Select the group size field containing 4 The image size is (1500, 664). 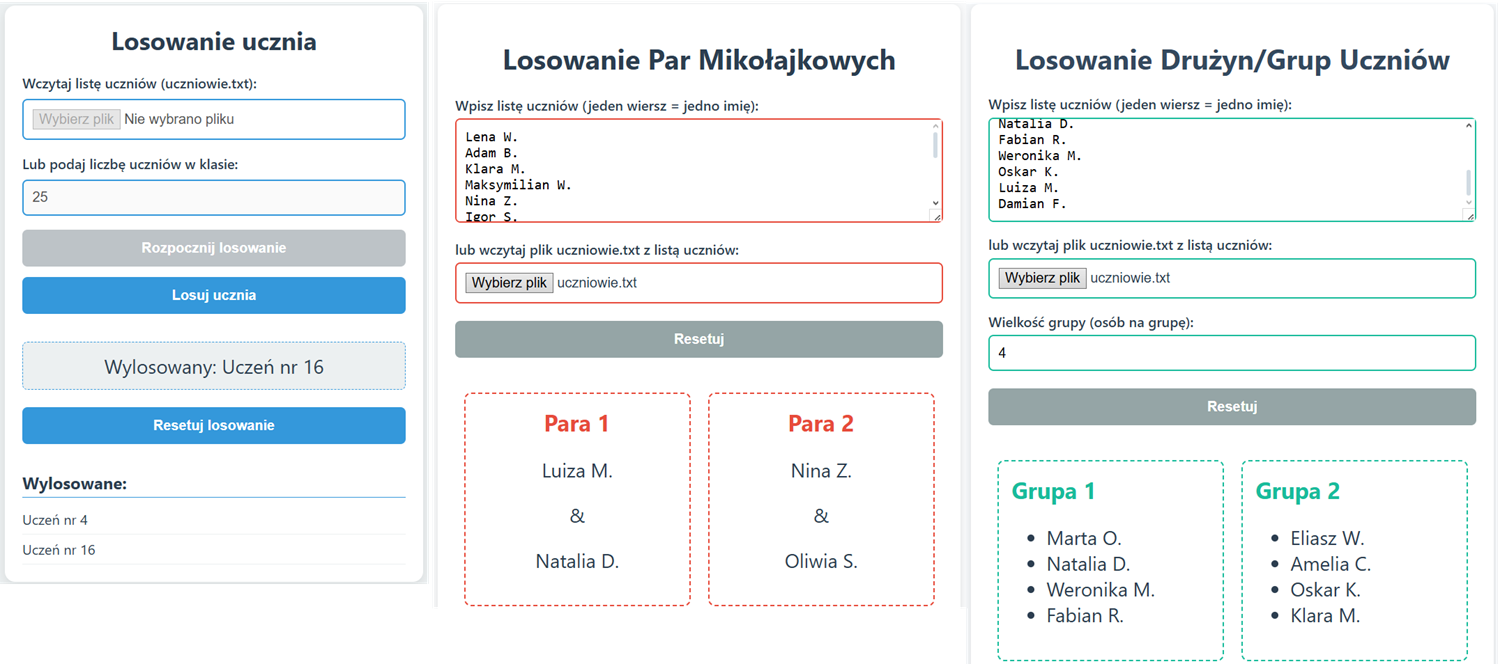coord(1231,353)
